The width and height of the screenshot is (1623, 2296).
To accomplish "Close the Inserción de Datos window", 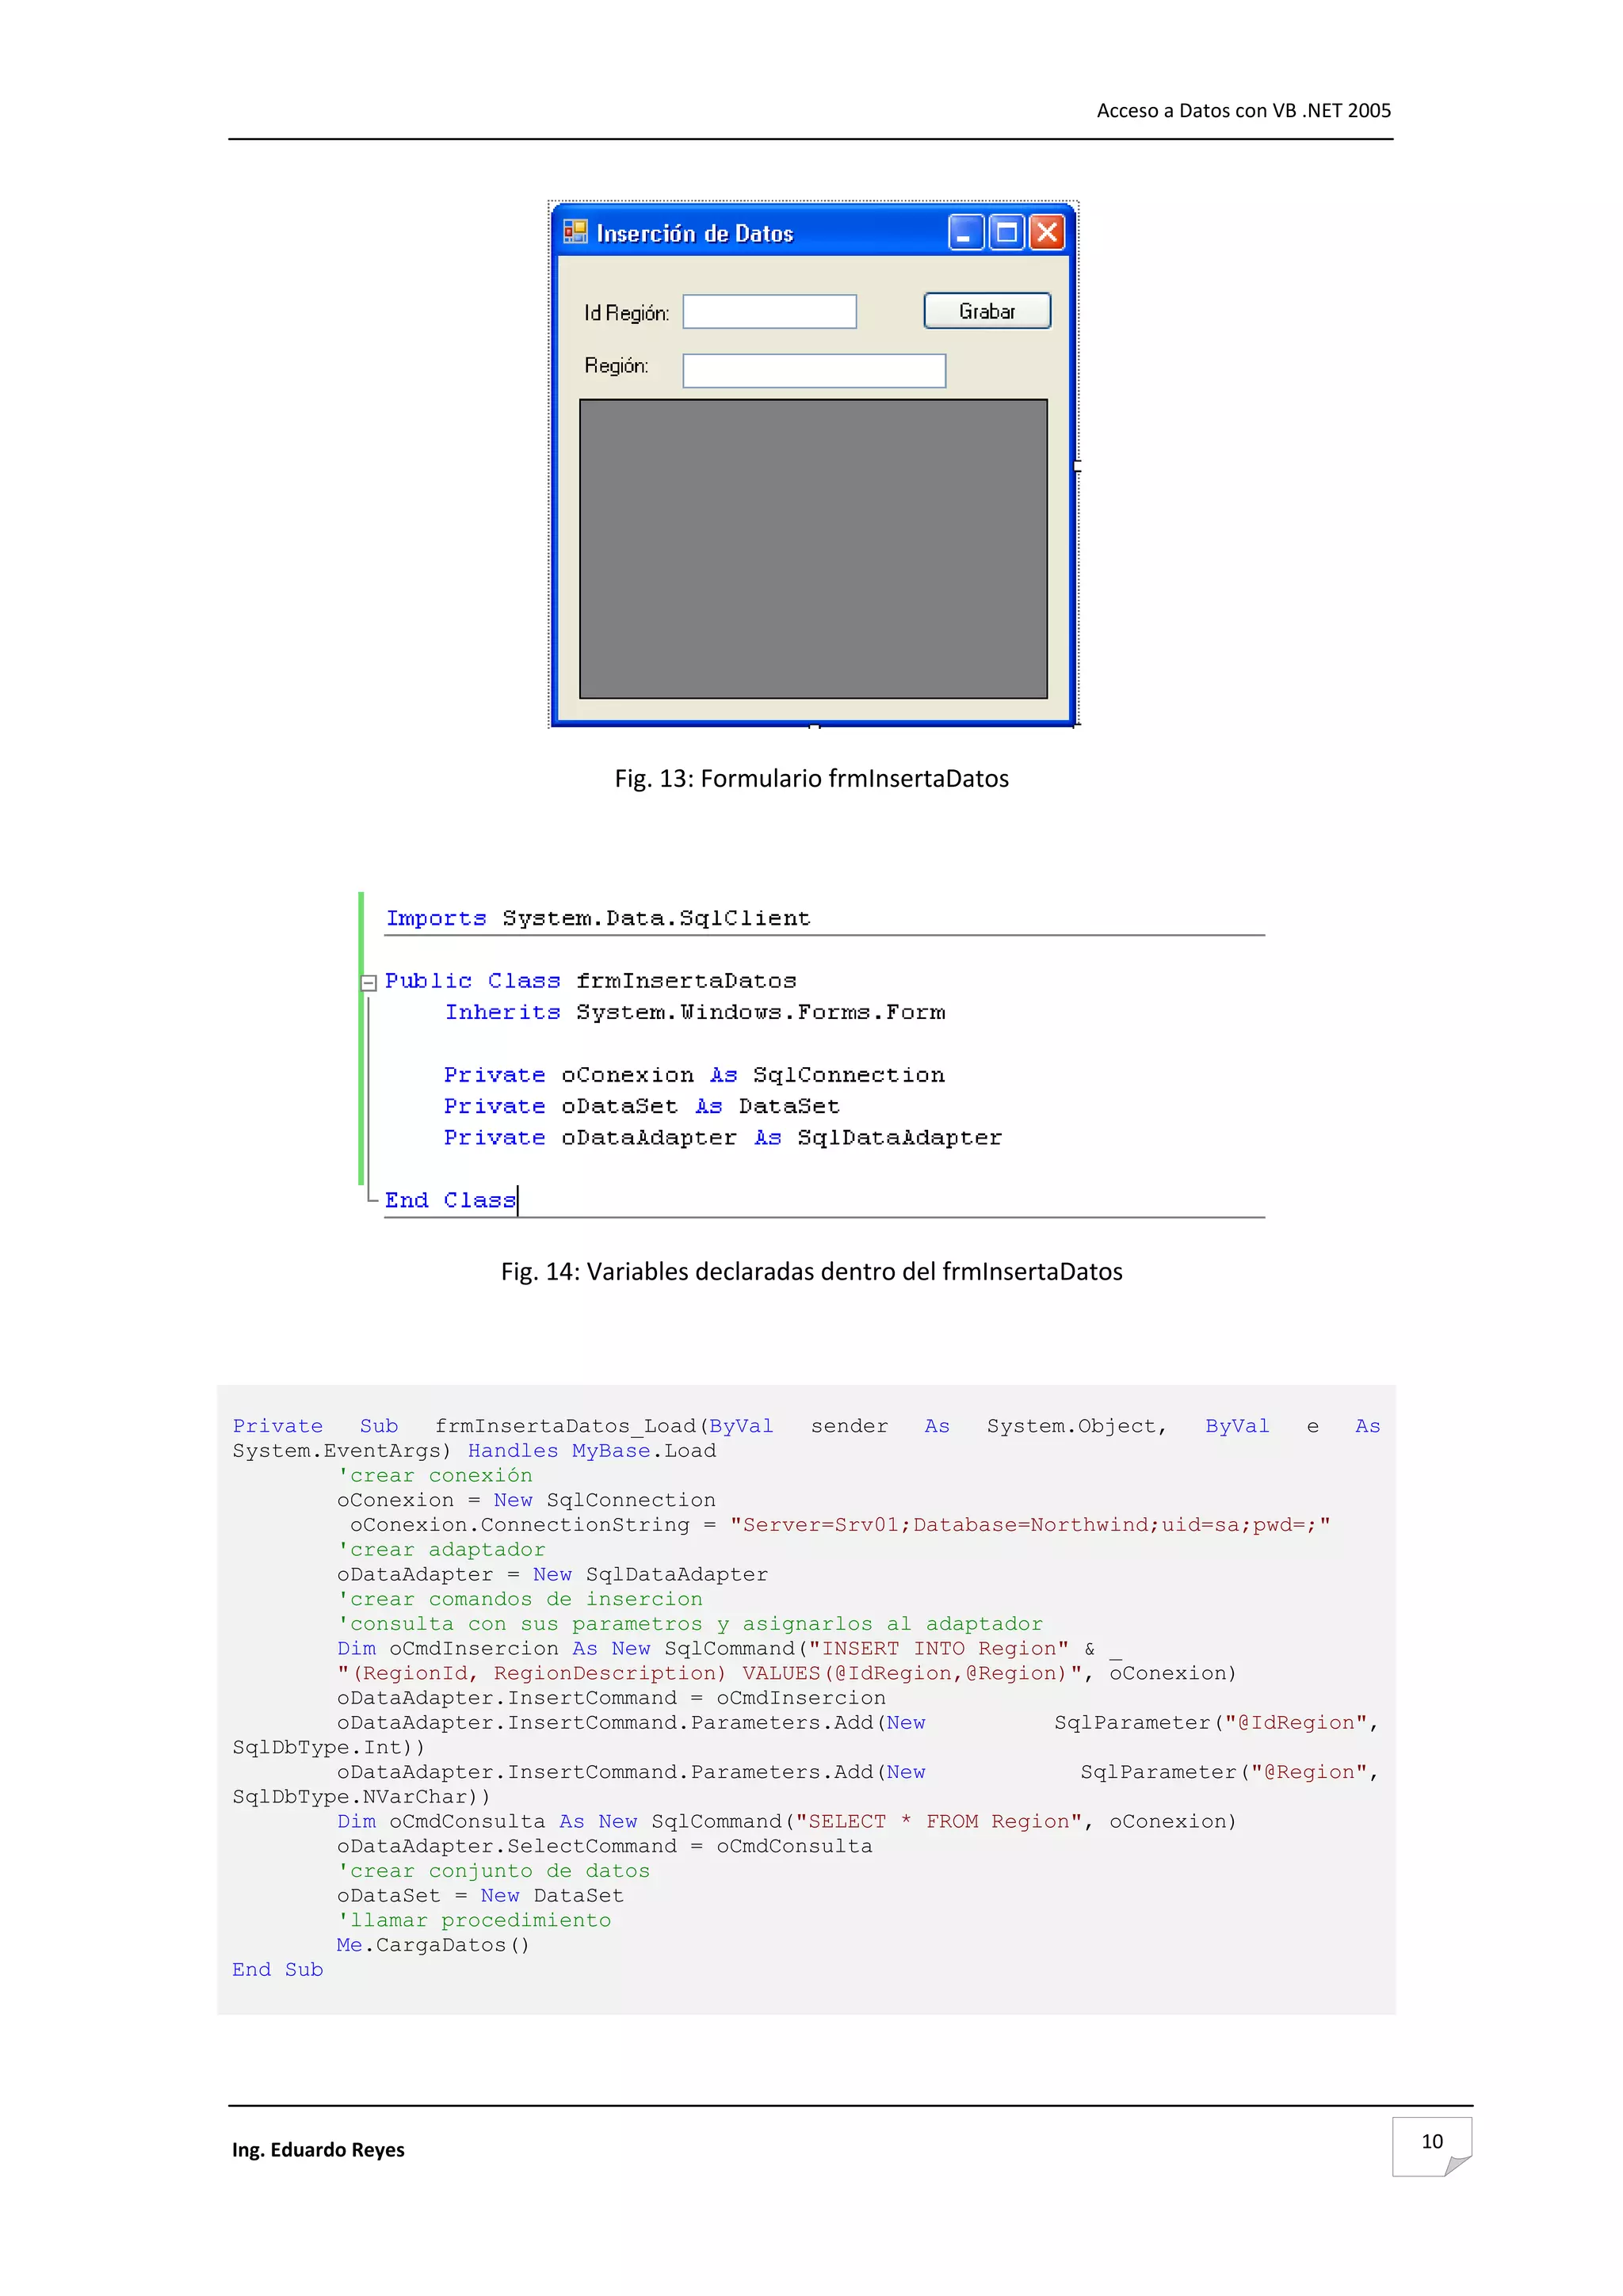I will [1046, 232].
